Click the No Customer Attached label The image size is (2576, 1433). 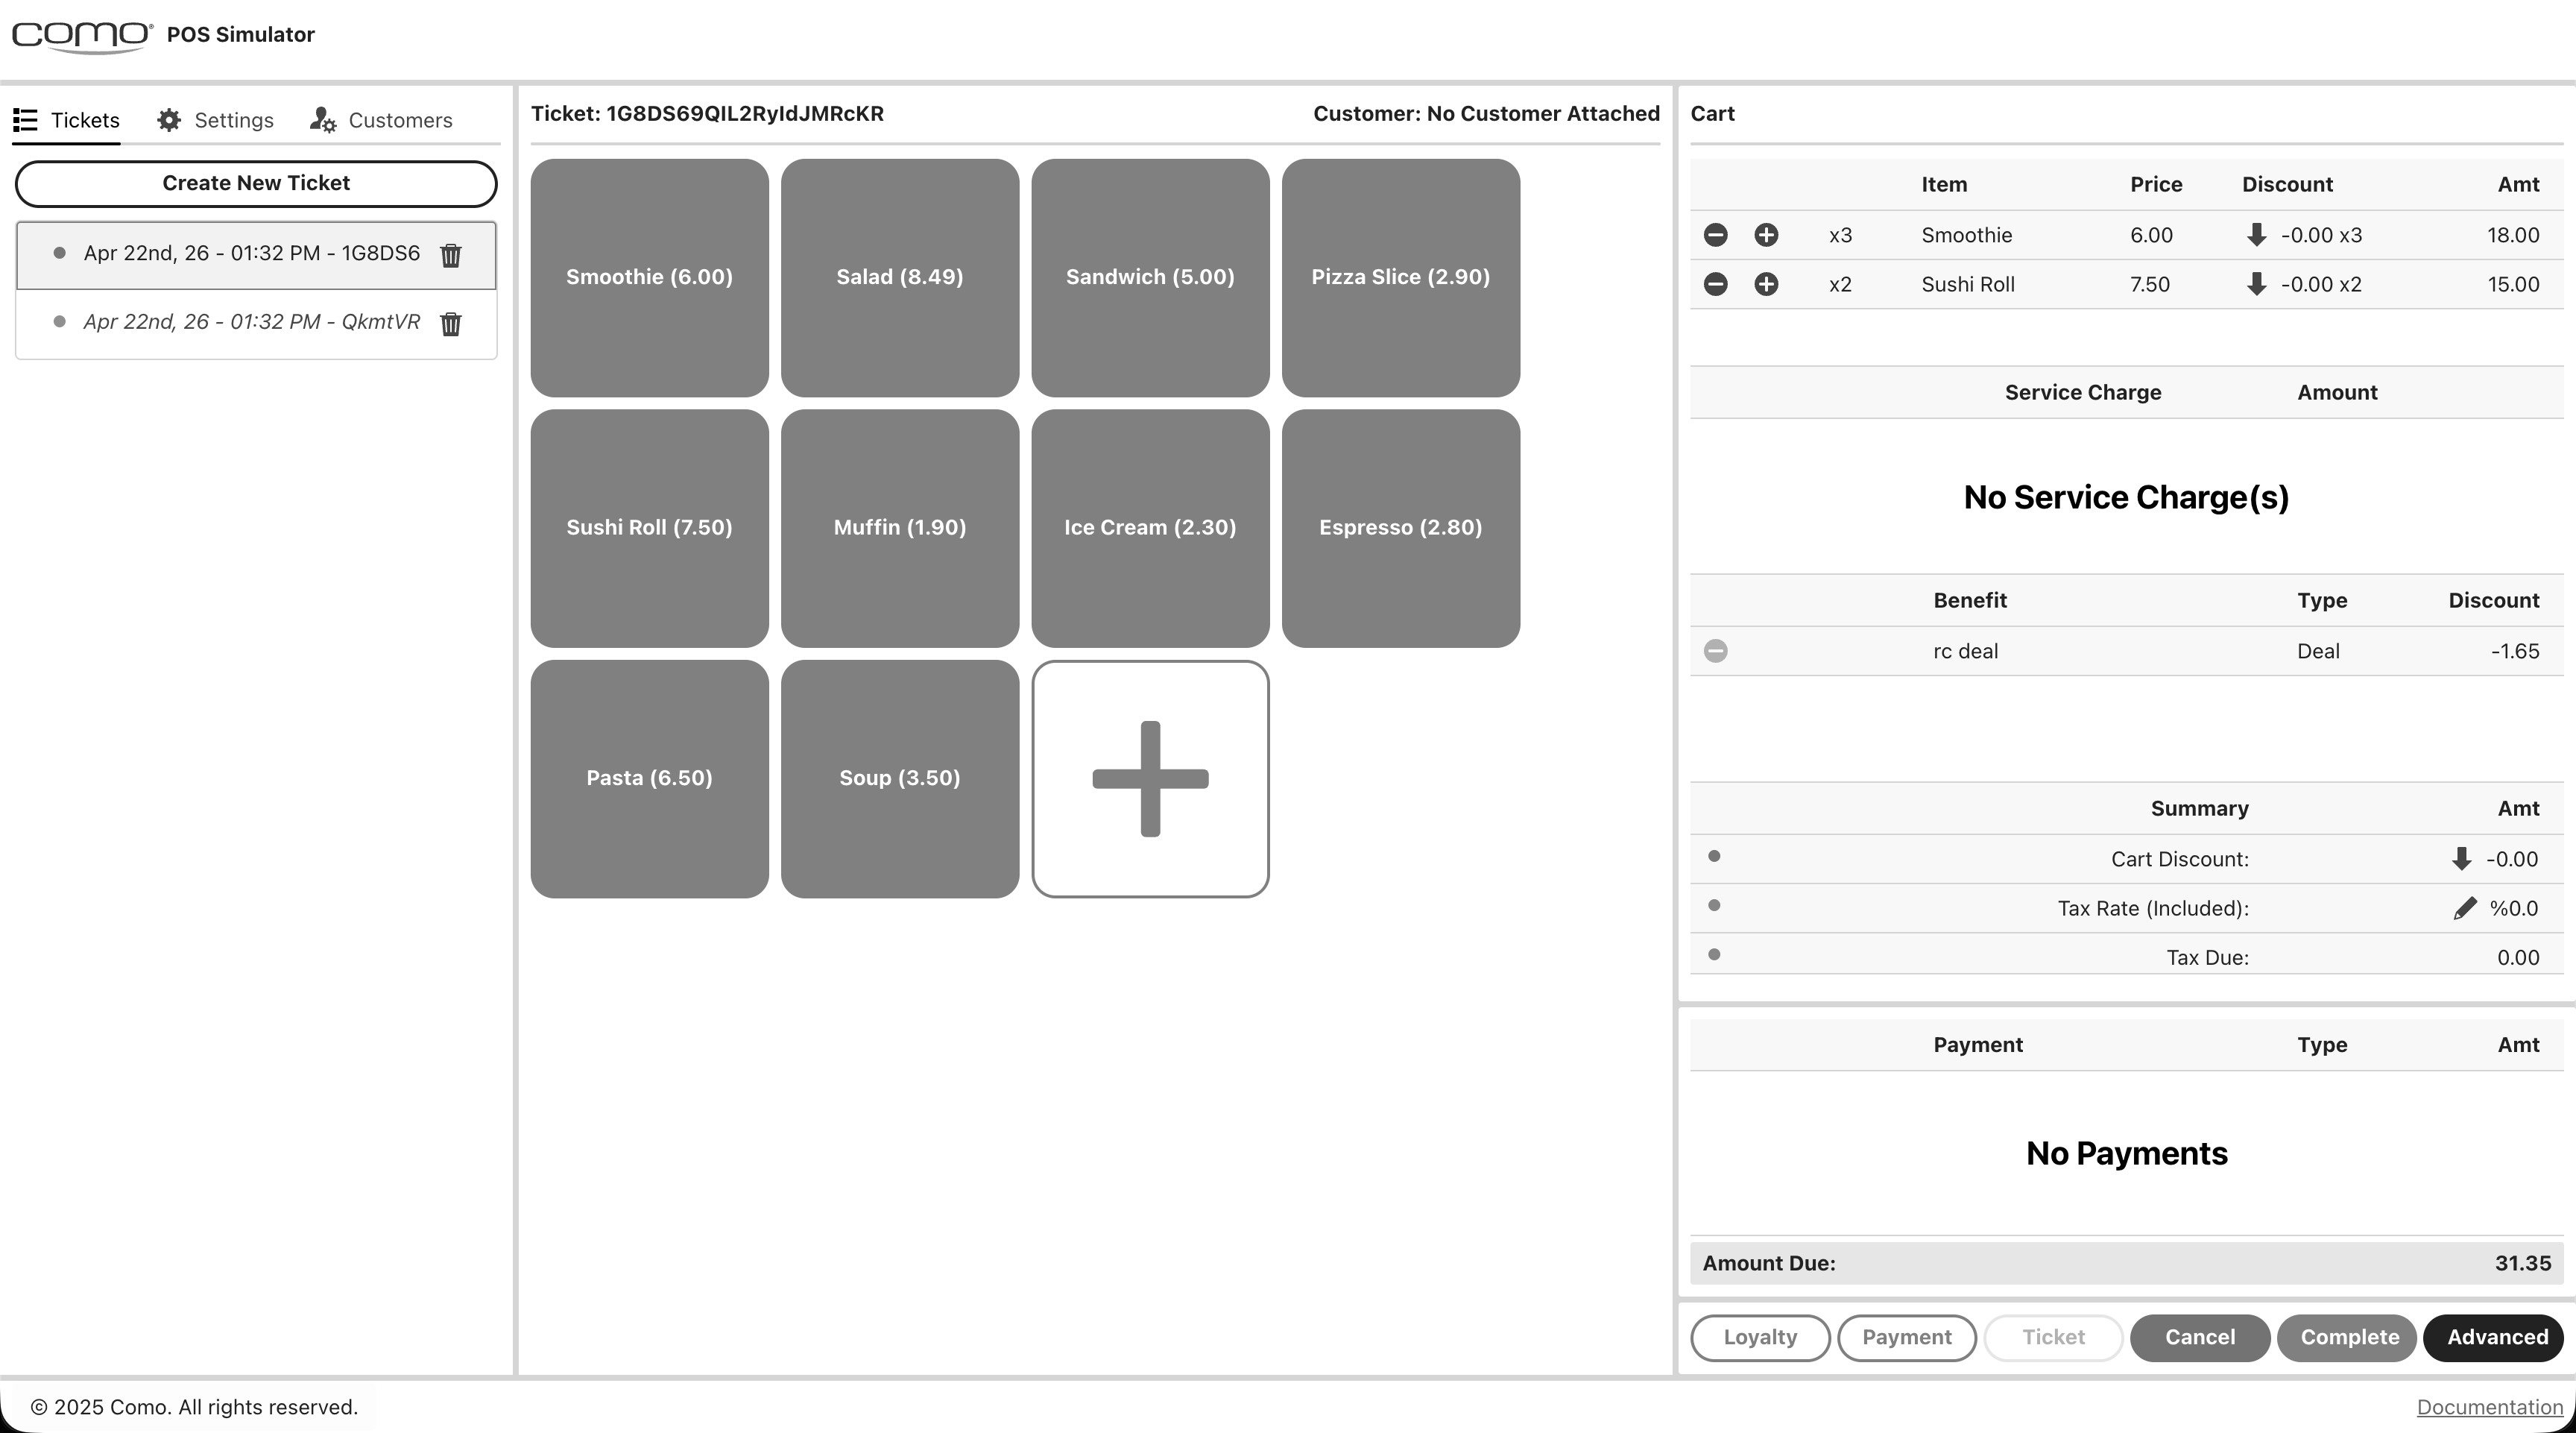pyautogui.click(x=1543, y=114)
